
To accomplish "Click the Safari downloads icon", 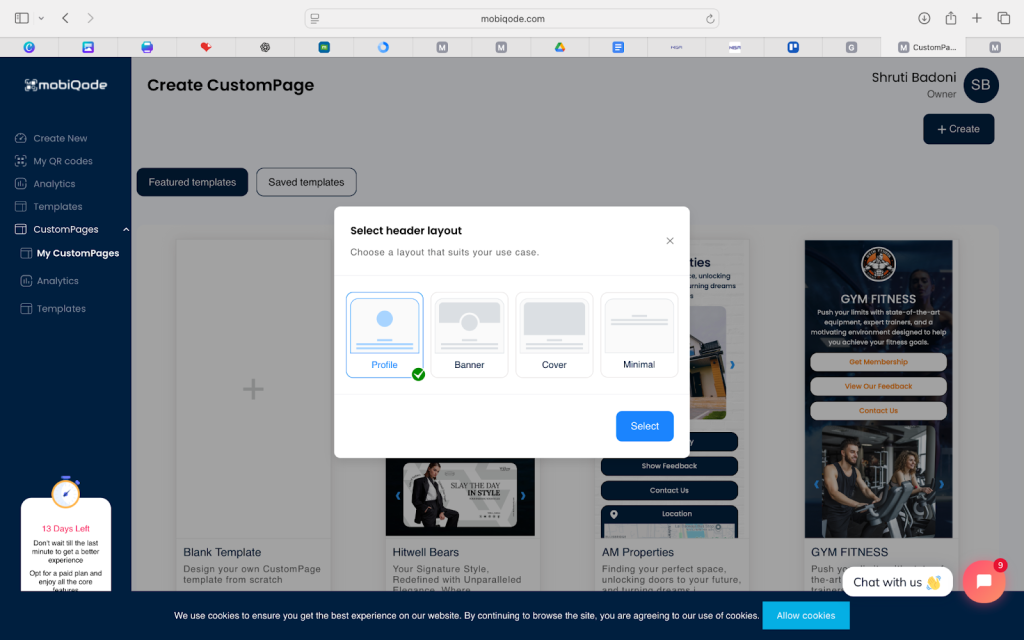I will pos(924,18).
